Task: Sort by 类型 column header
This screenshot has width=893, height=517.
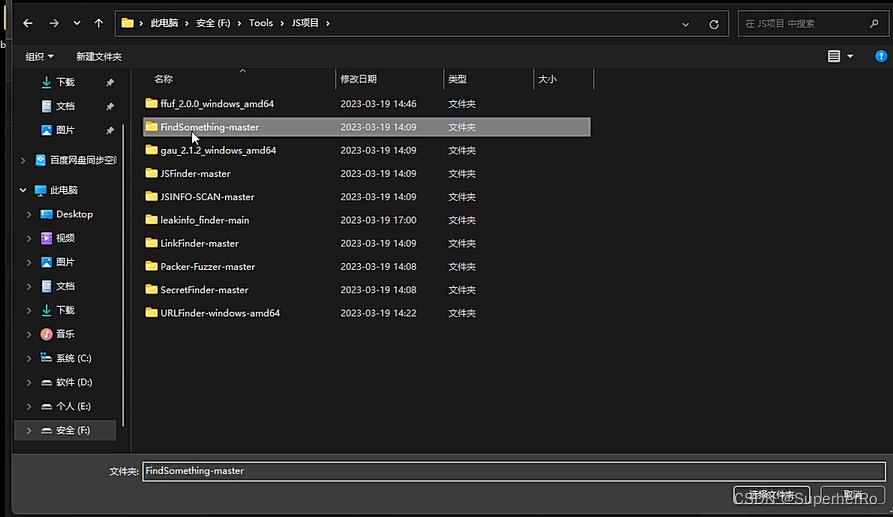Action: (x=457, y=79)
